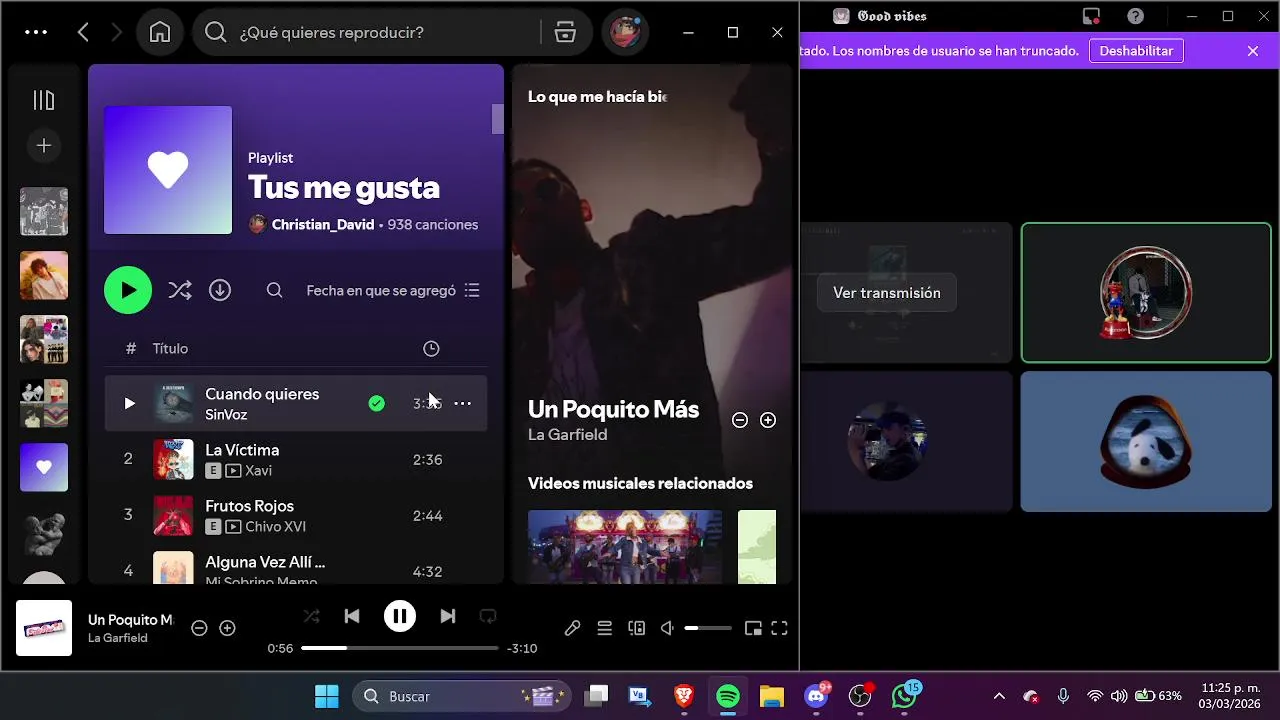Search within the playlist using the magnifier icon
The image size is (1280, 720).
coord(274,290)
